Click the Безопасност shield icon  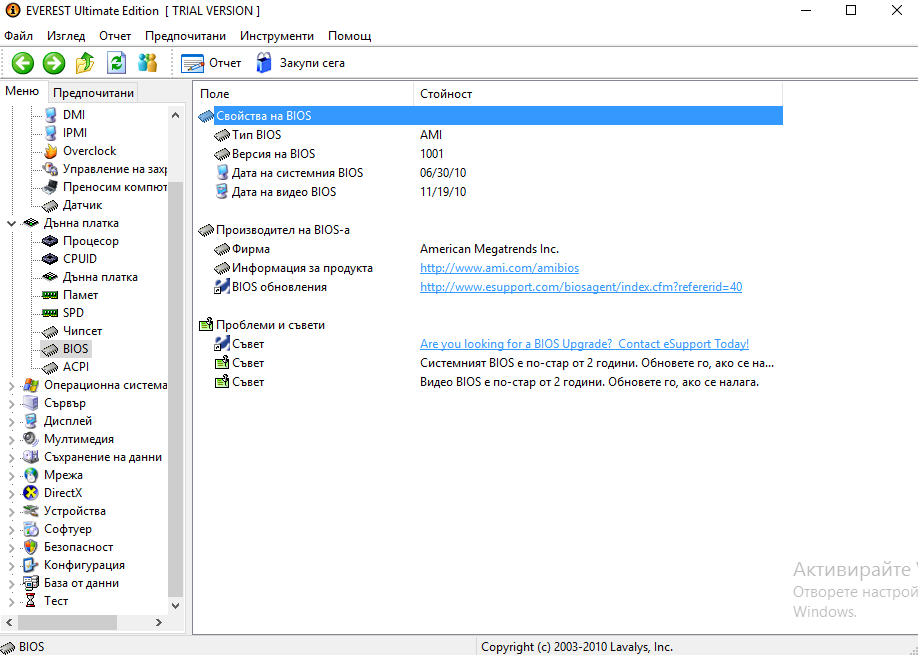point(30,547)
